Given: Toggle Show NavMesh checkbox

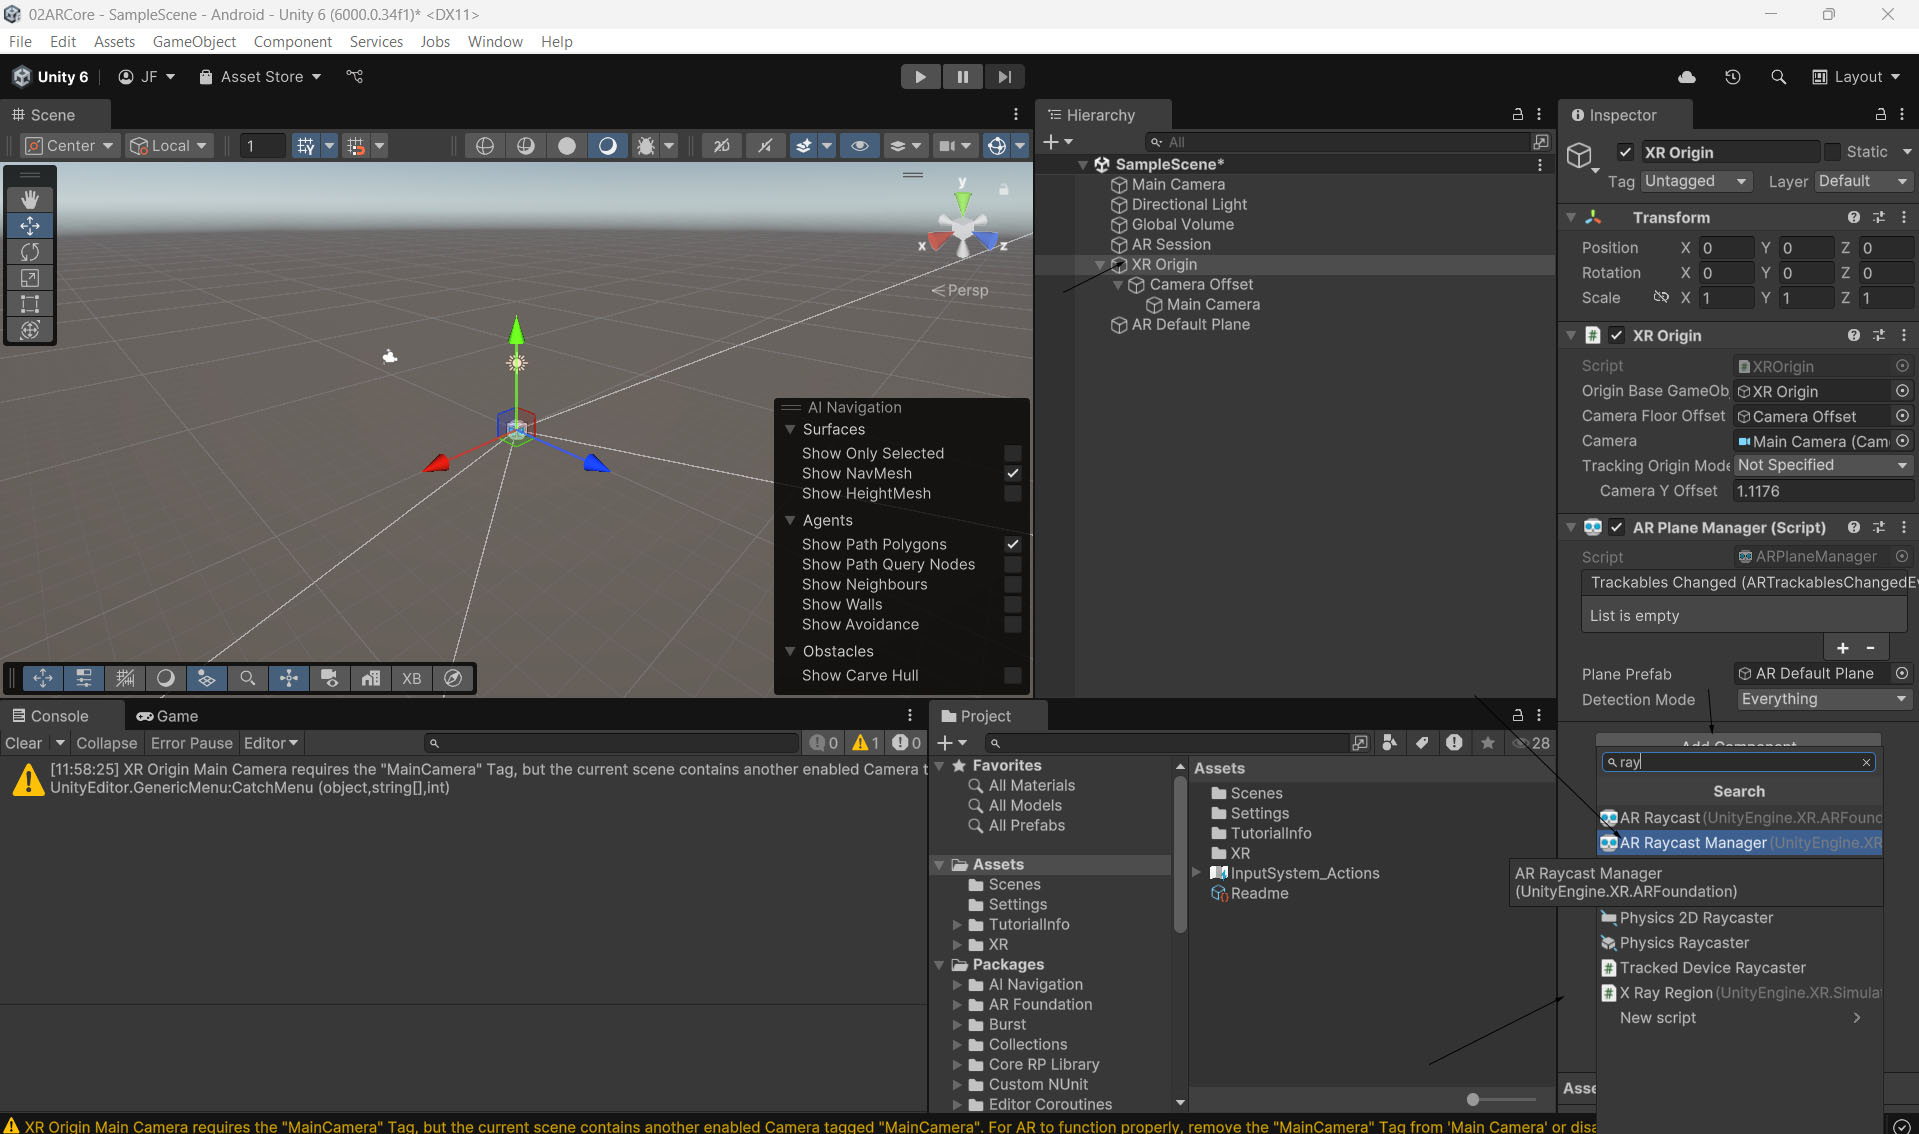Looking at the screenshot, I should pyautogui.click(x=1012, y=473).
